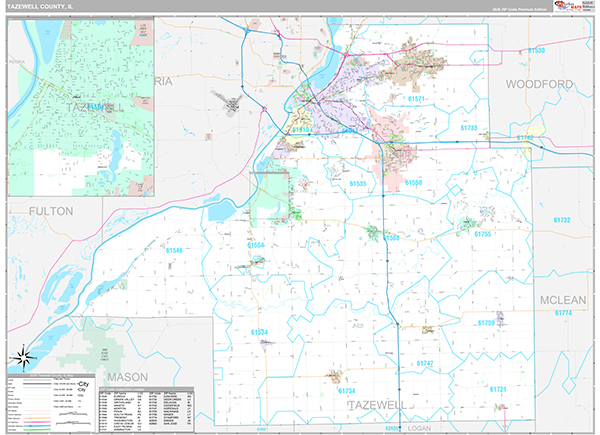This screenshot has width=600, height=435.
Task: Click the ZIP code index table
Action: click(146, 410)
